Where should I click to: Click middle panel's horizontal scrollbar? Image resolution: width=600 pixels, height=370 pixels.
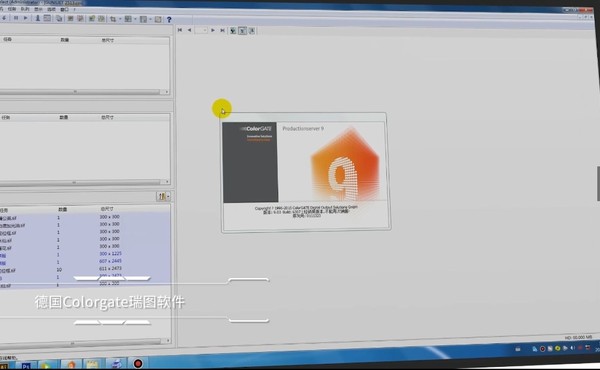(x=80, y=183)
